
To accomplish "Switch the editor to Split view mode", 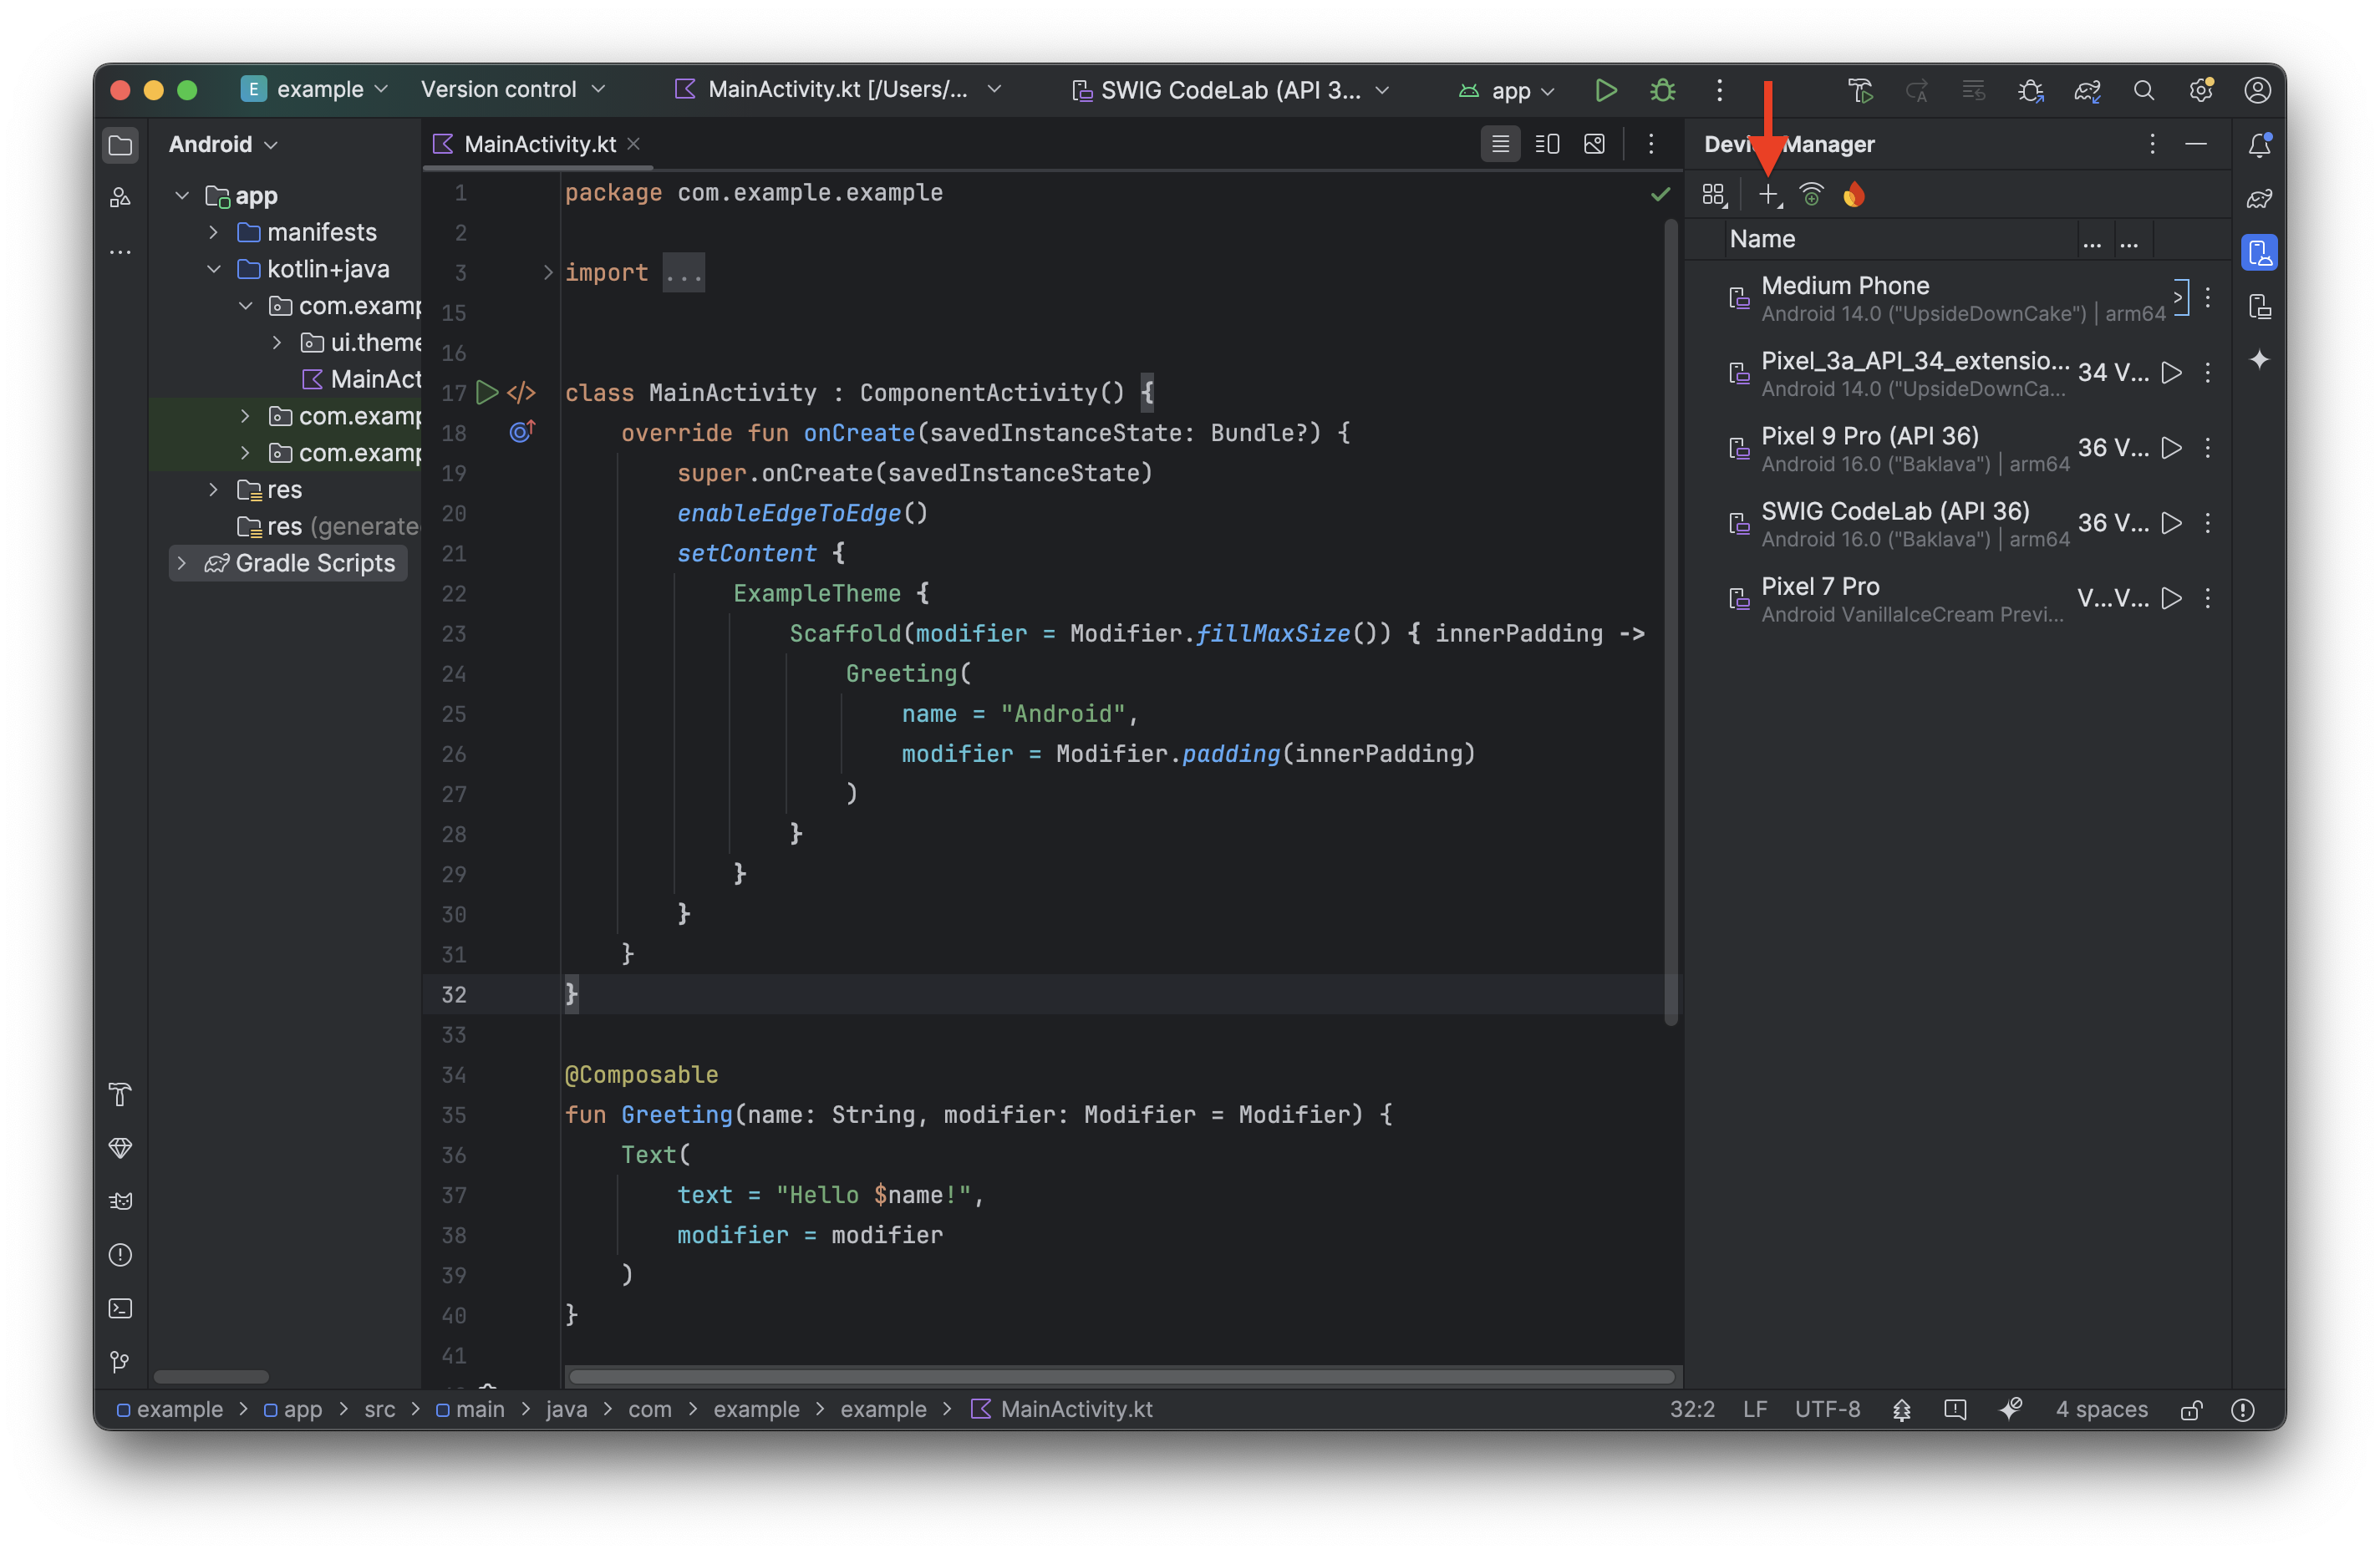I will [x=1547, y=144].
